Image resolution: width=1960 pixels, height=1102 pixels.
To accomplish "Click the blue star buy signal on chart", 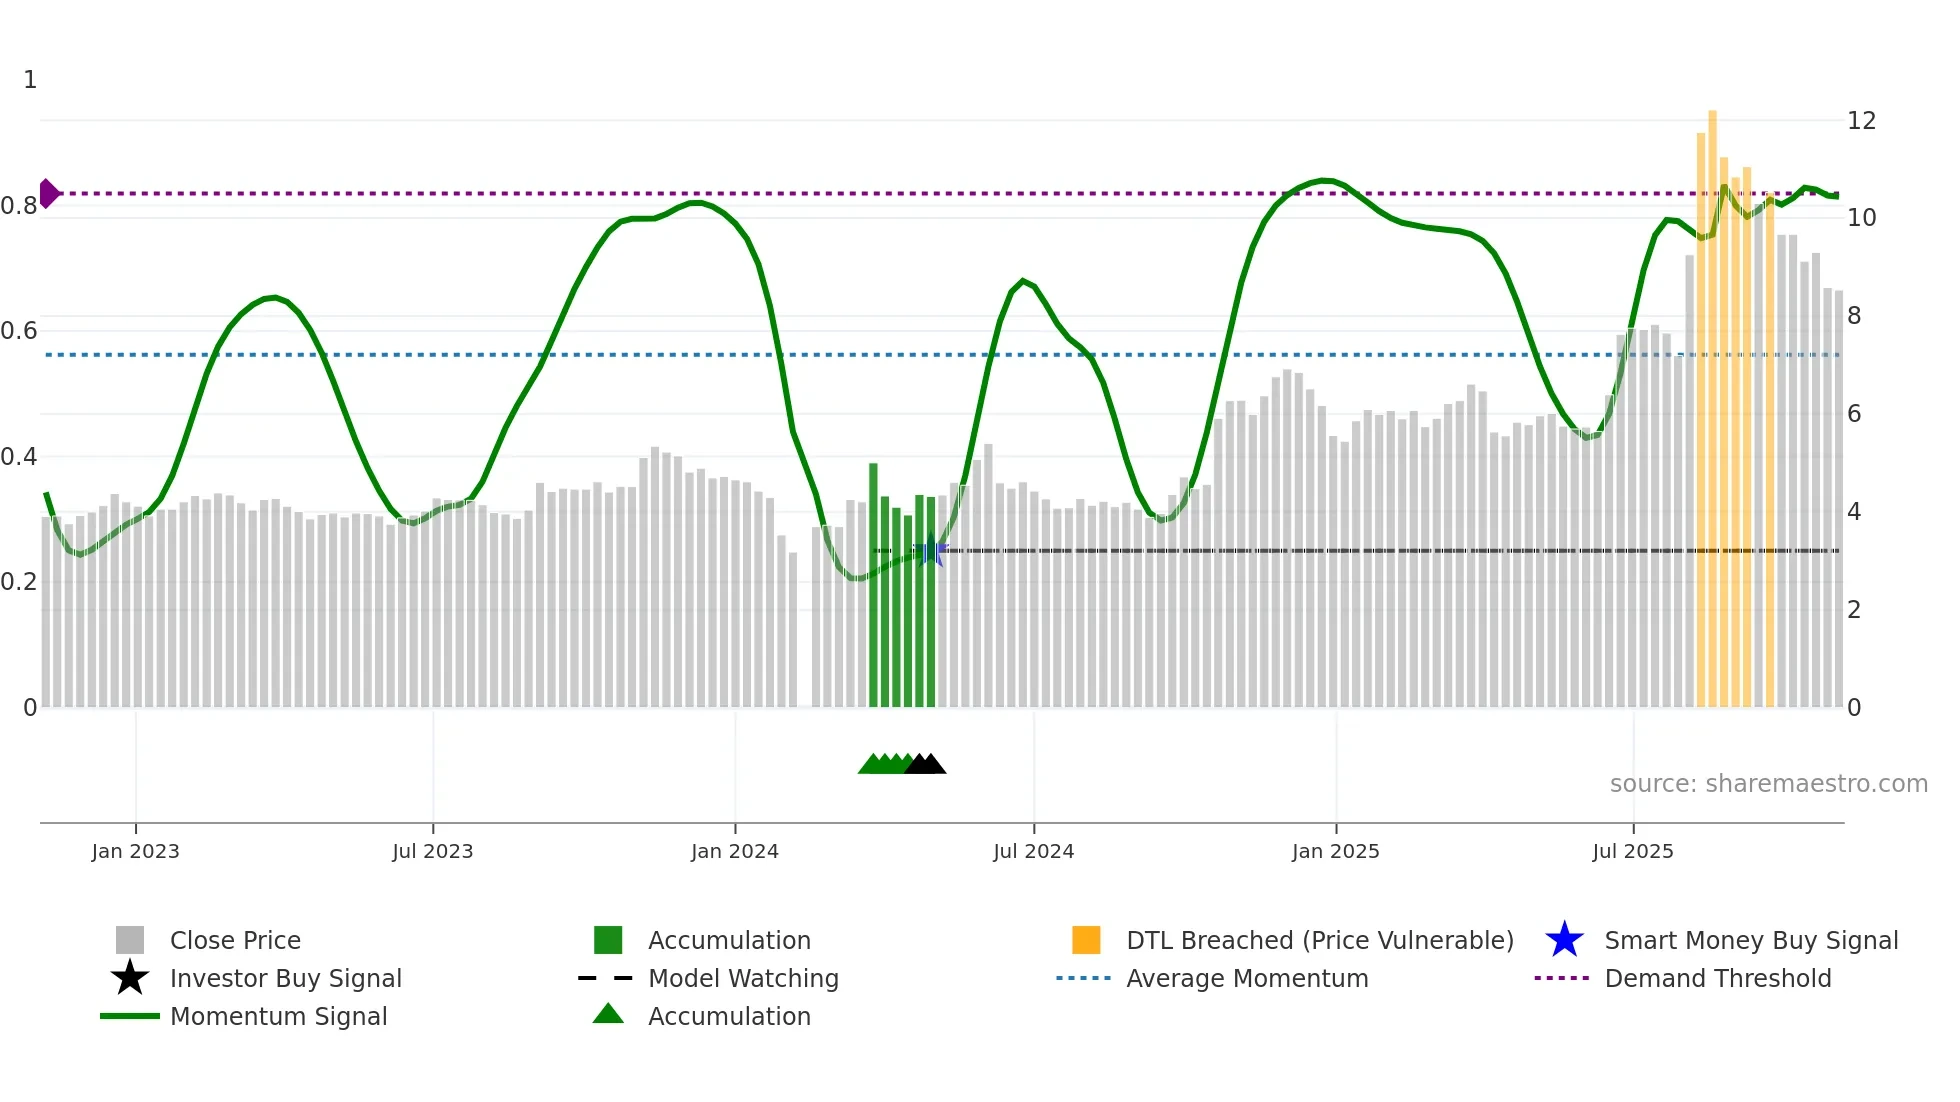I will pyautogui.click(x=931, y=550).
